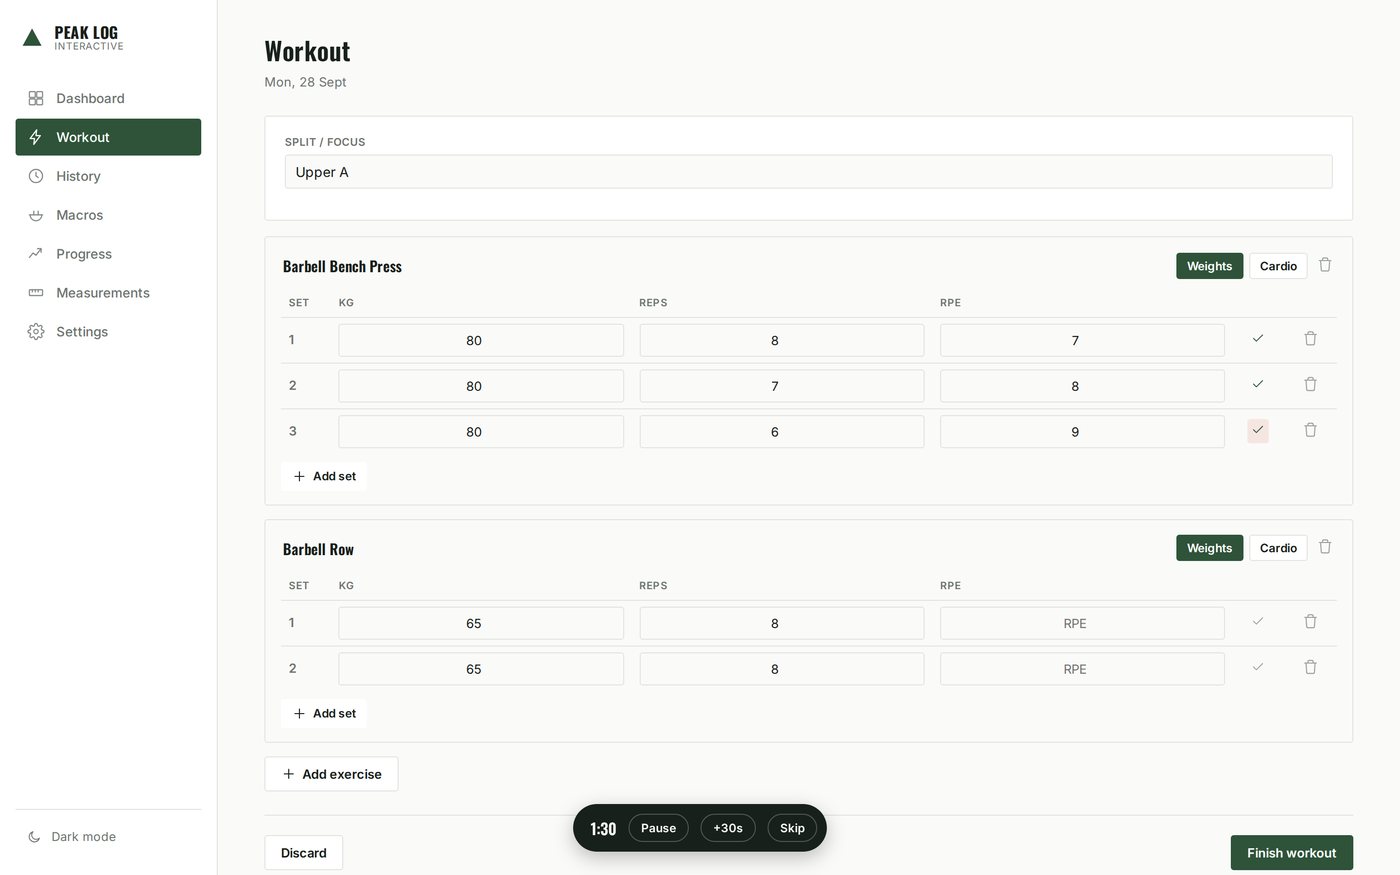Switch Barbell Bench Press to Cardio
Screen dimensions: 1400x875
1278,266
